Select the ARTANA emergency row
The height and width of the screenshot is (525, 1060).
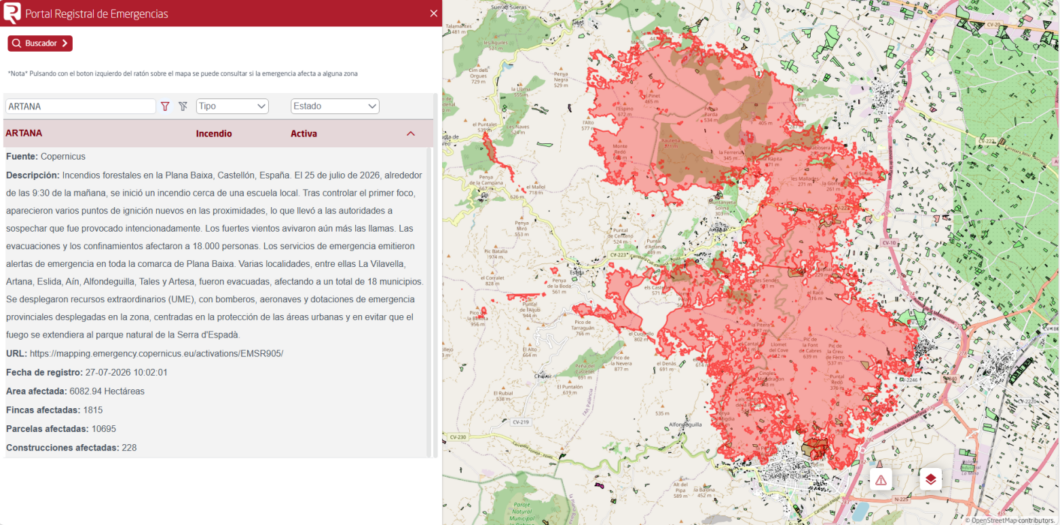click(x=218, y=134)
